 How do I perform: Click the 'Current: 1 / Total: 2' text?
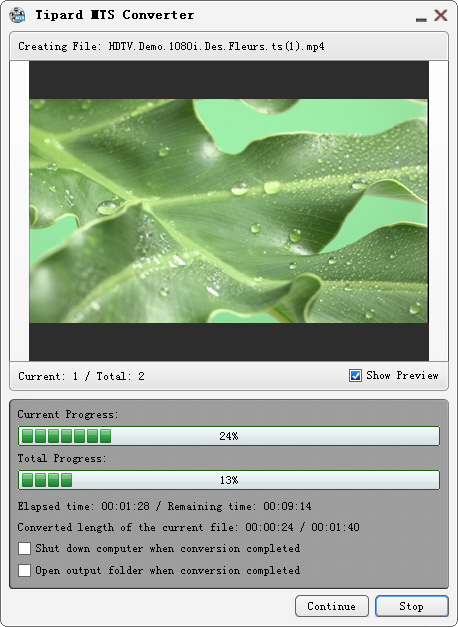81,376
